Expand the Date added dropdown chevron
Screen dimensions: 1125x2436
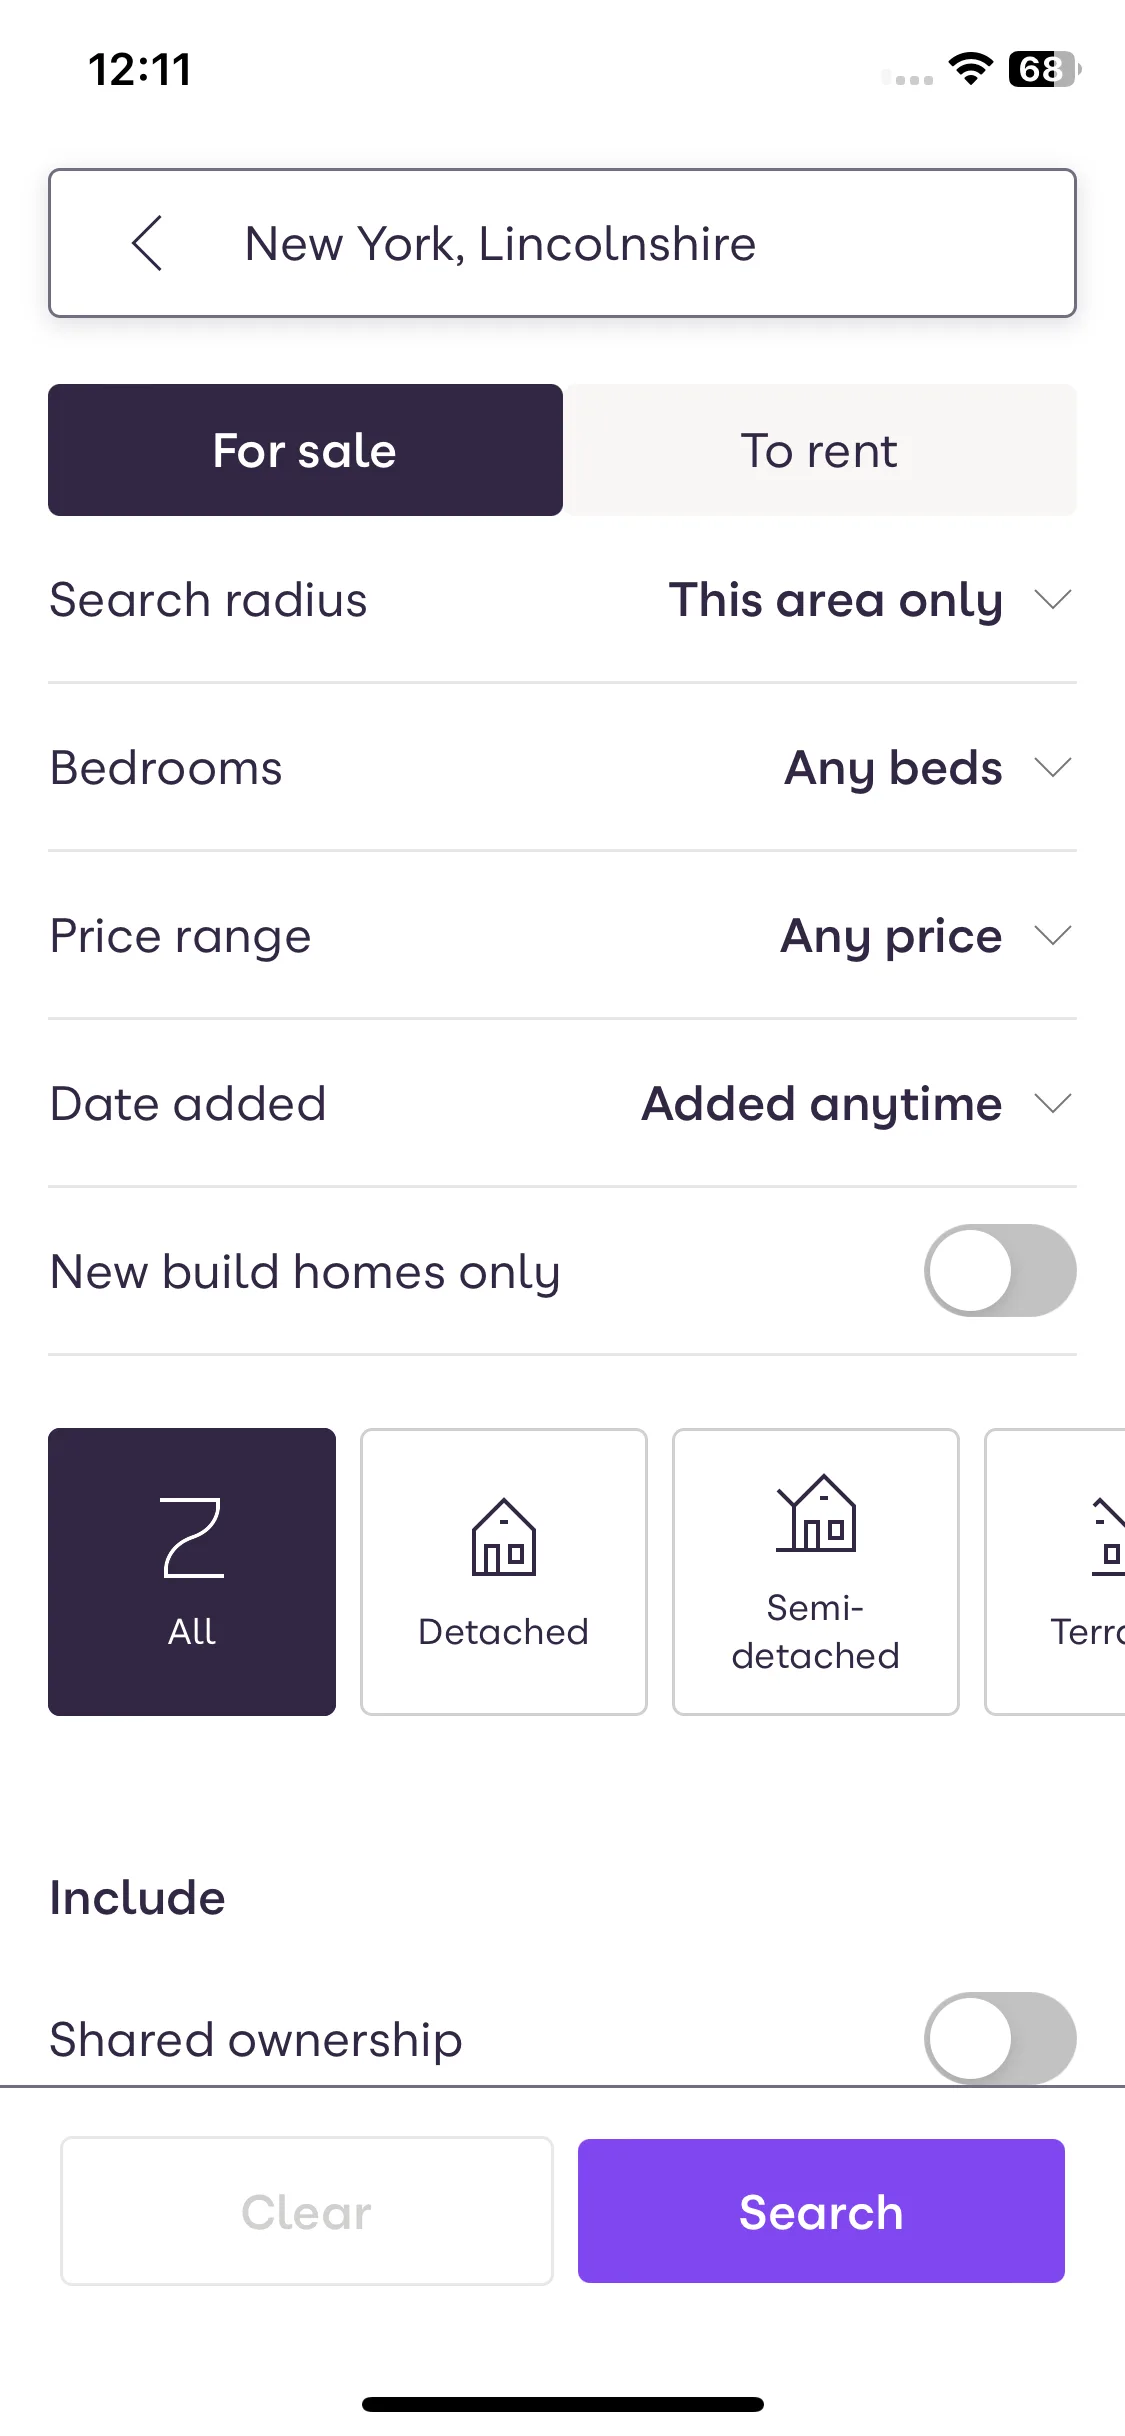[x=1053, y=1103]
